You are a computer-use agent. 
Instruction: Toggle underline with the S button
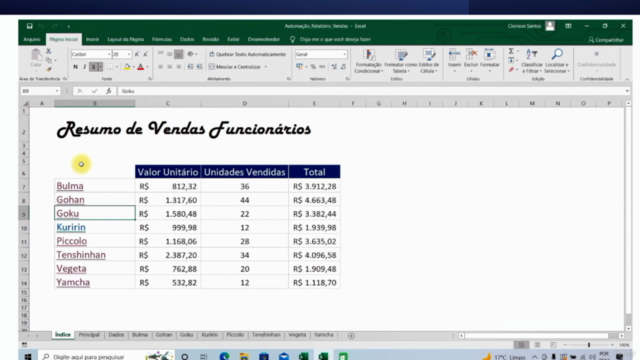tap(93, 67)
